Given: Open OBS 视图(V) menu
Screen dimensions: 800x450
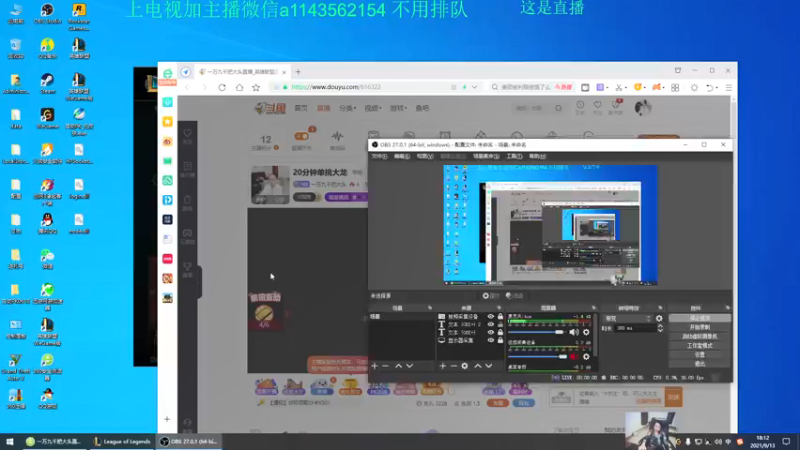Looking at the screenshot, I should click(425, 156).
